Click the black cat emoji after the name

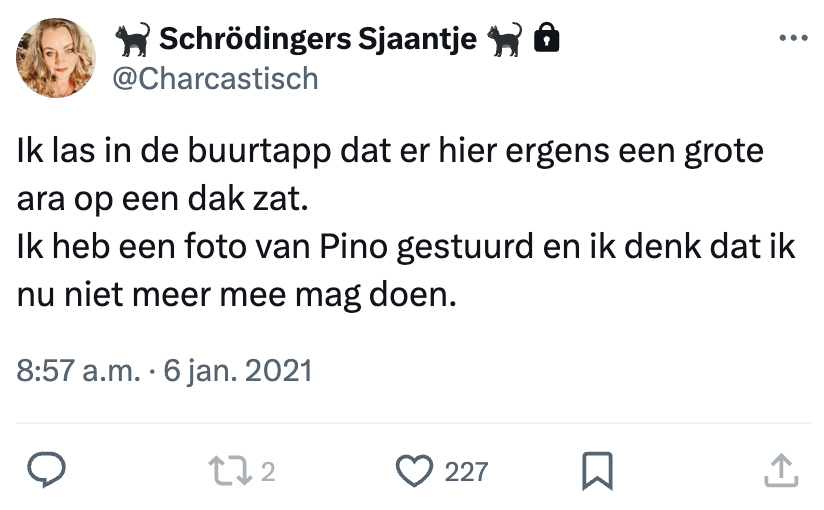[505, 39]
